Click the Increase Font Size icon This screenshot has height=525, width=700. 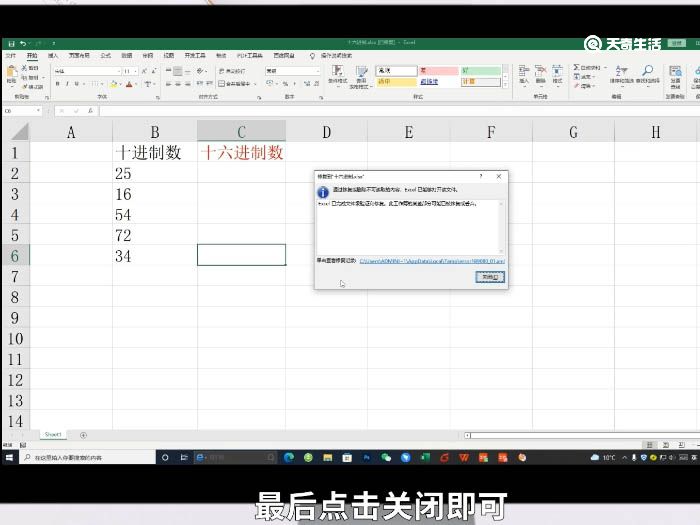(144, 71)
